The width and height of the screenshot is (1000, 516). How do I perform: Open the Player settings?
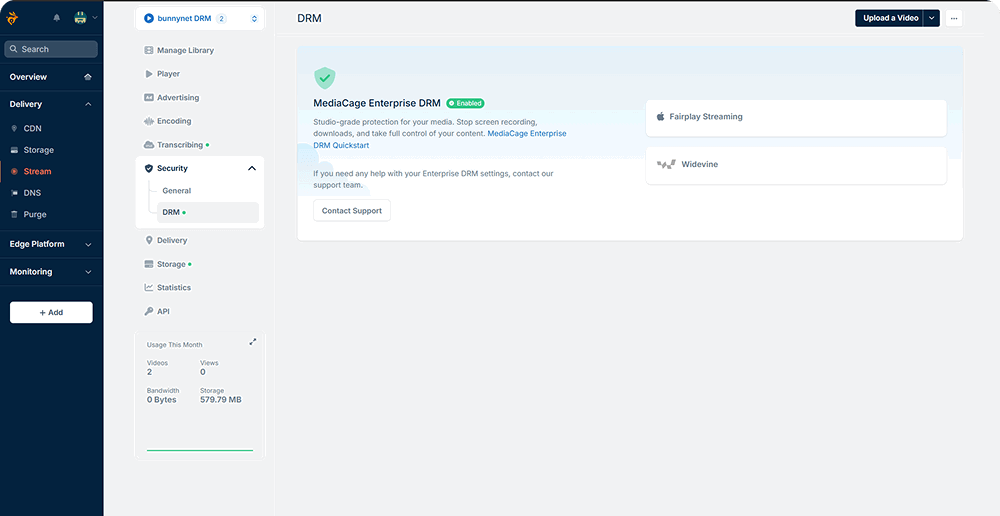click(x=168, y=74)
